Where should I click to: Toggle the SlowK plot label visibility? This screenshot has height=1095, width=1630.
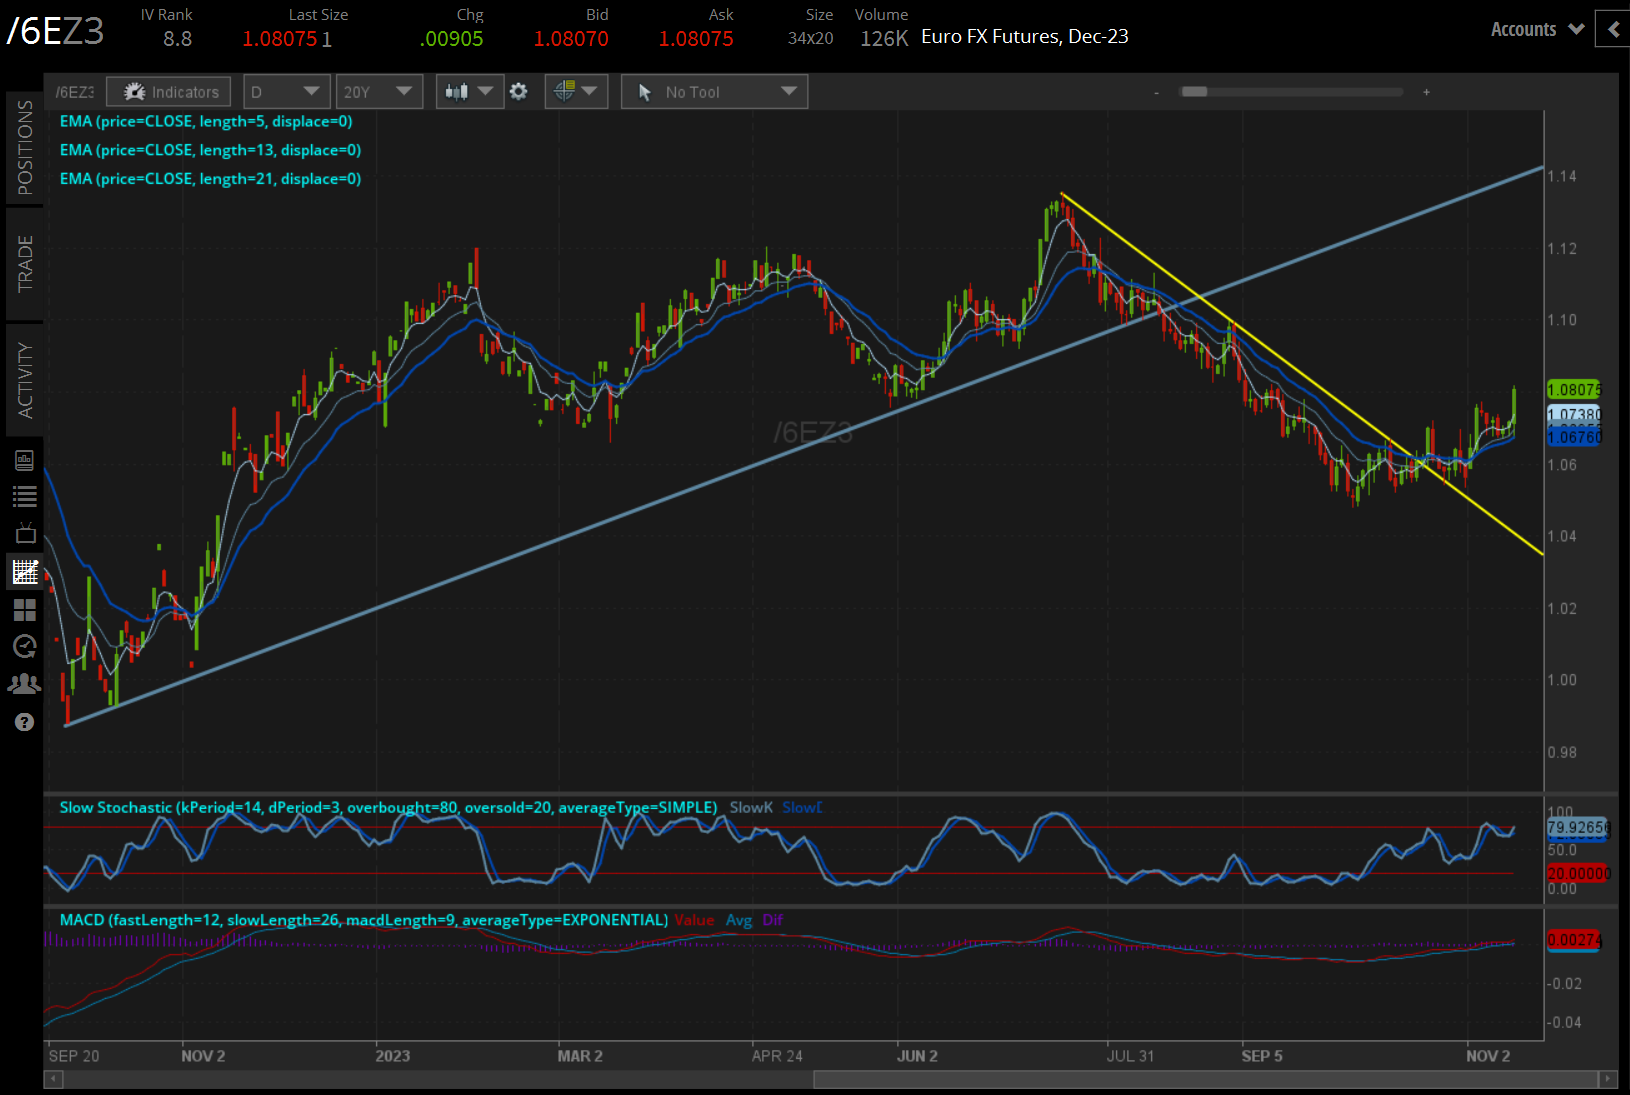(751, 807)
